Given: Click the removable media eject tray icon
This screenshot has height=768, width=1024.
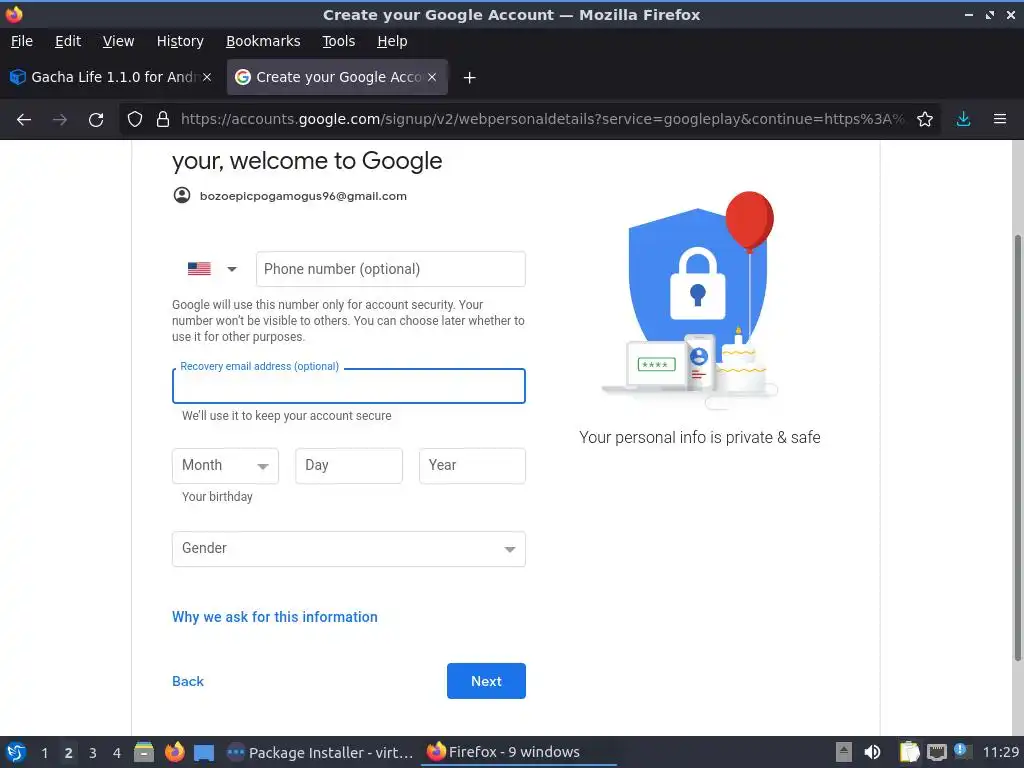Looking at the screenshot, I should 844,752.
